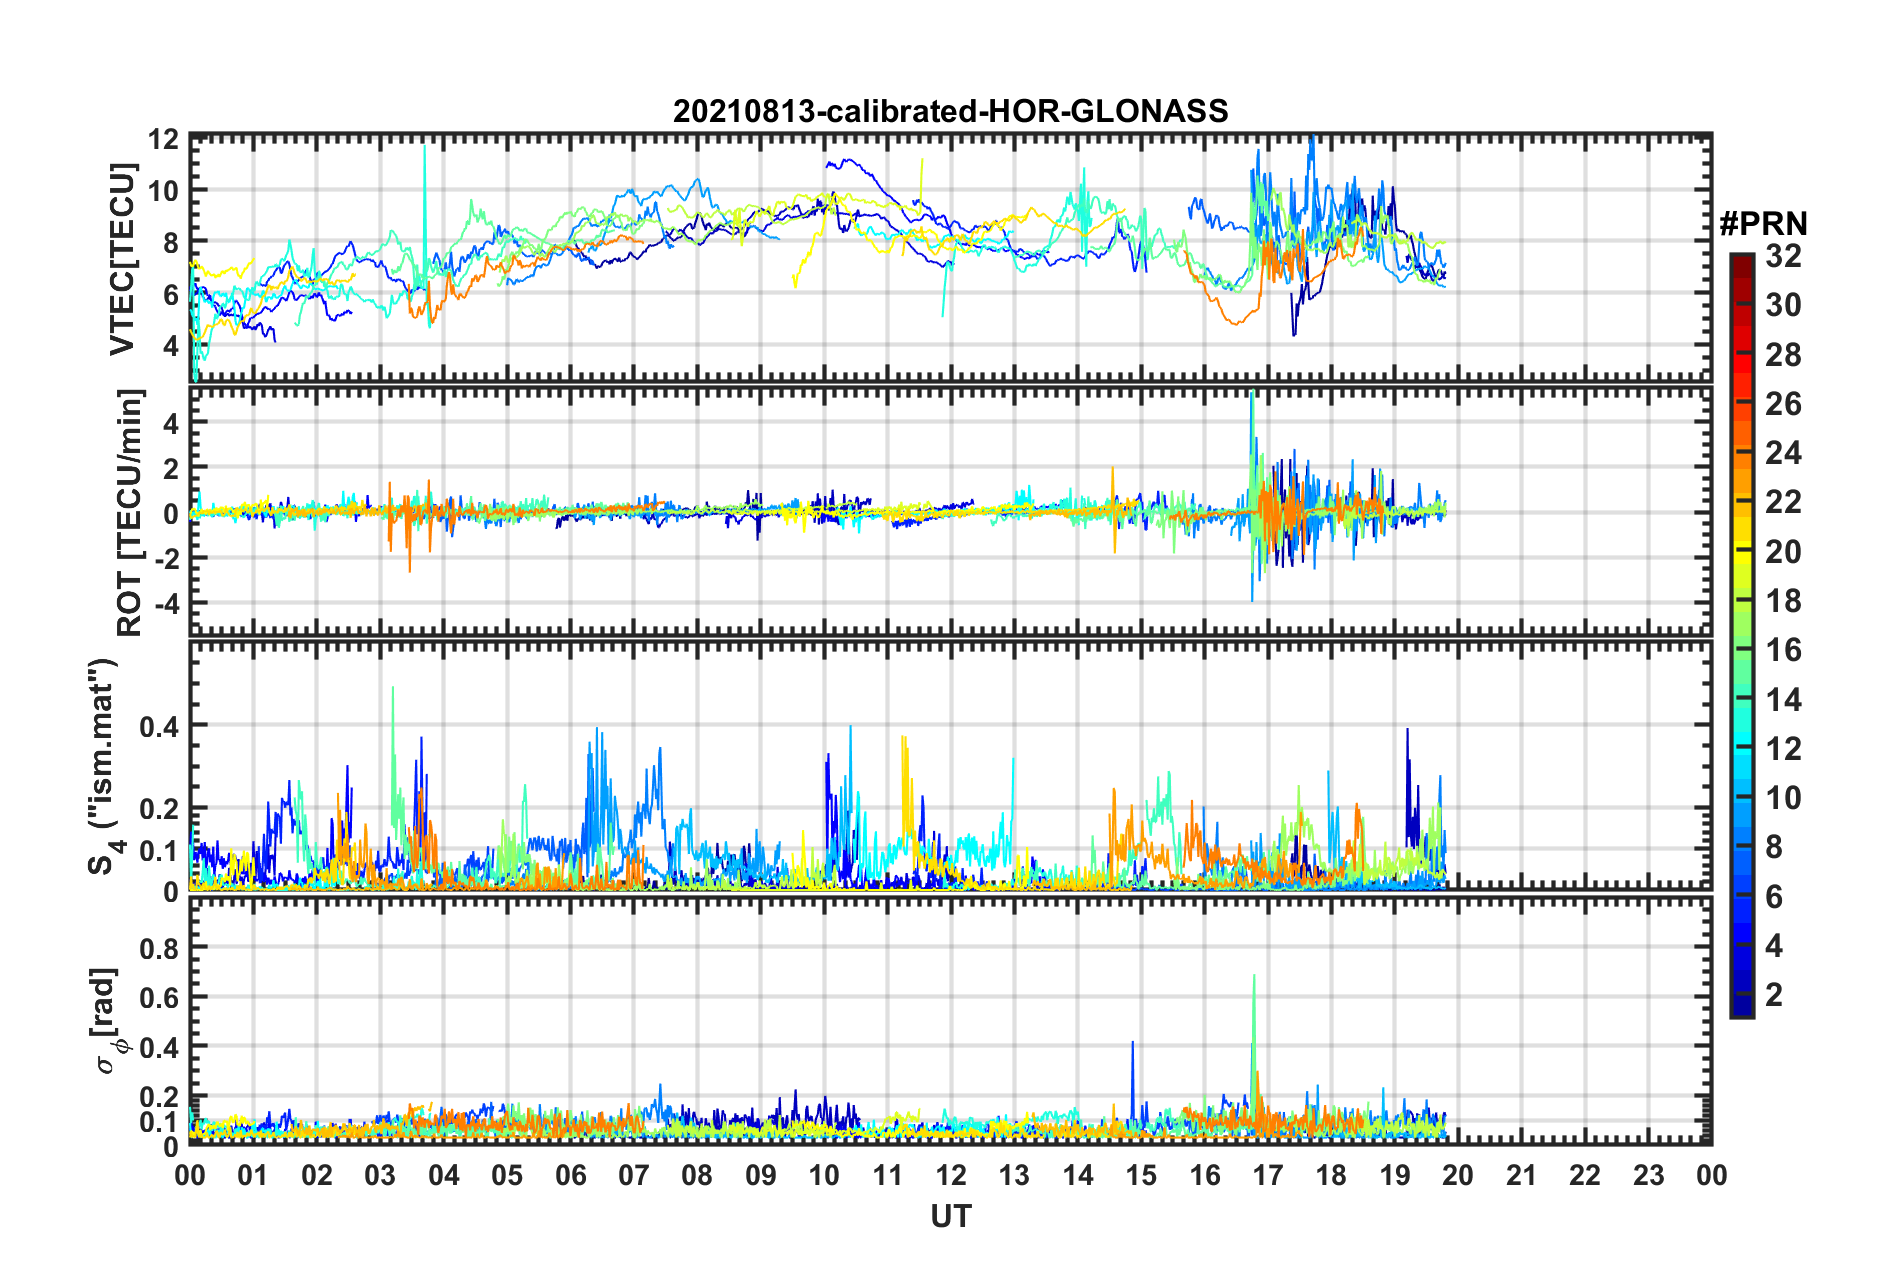Click the S4 scintillation plot panel

951,765
